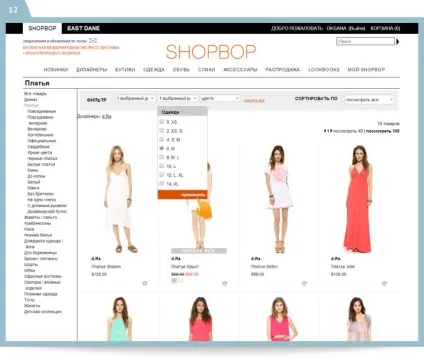Select 'Вечерние' dresses subcategory
424x360 pixels.
point(37,129)
